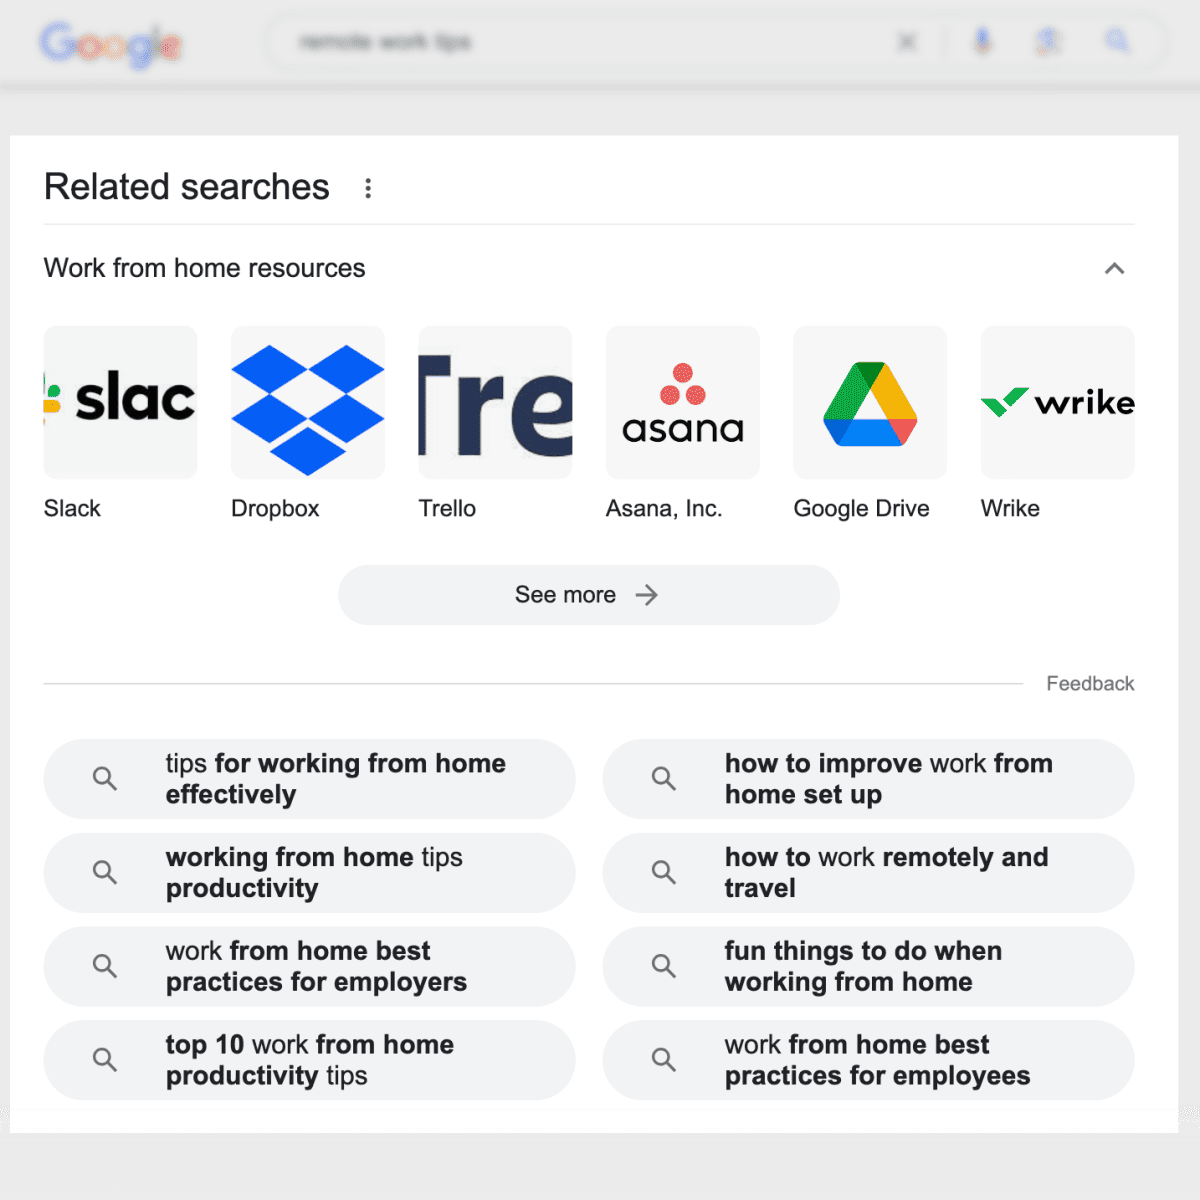1200x1200 pixels.
Task: Click the Google logo
Action: [110, 43]
